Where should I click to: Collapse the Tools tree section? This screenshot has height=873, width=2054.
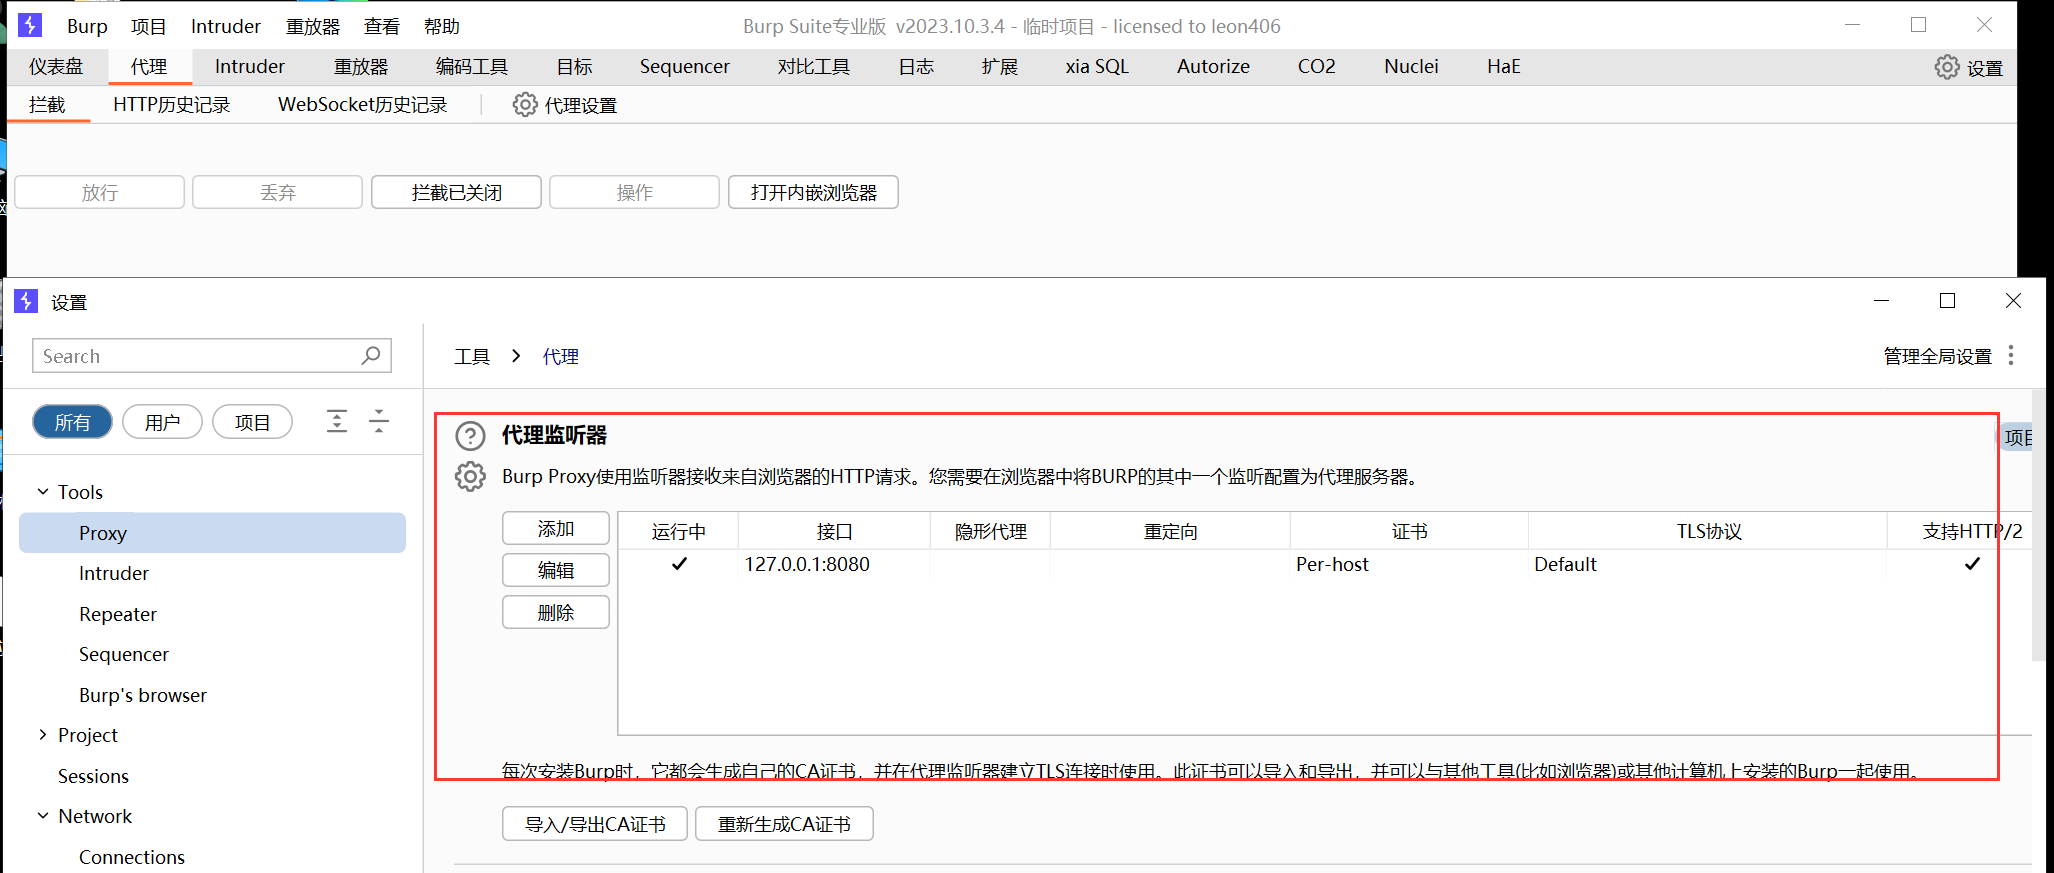[x=43, y=491]
